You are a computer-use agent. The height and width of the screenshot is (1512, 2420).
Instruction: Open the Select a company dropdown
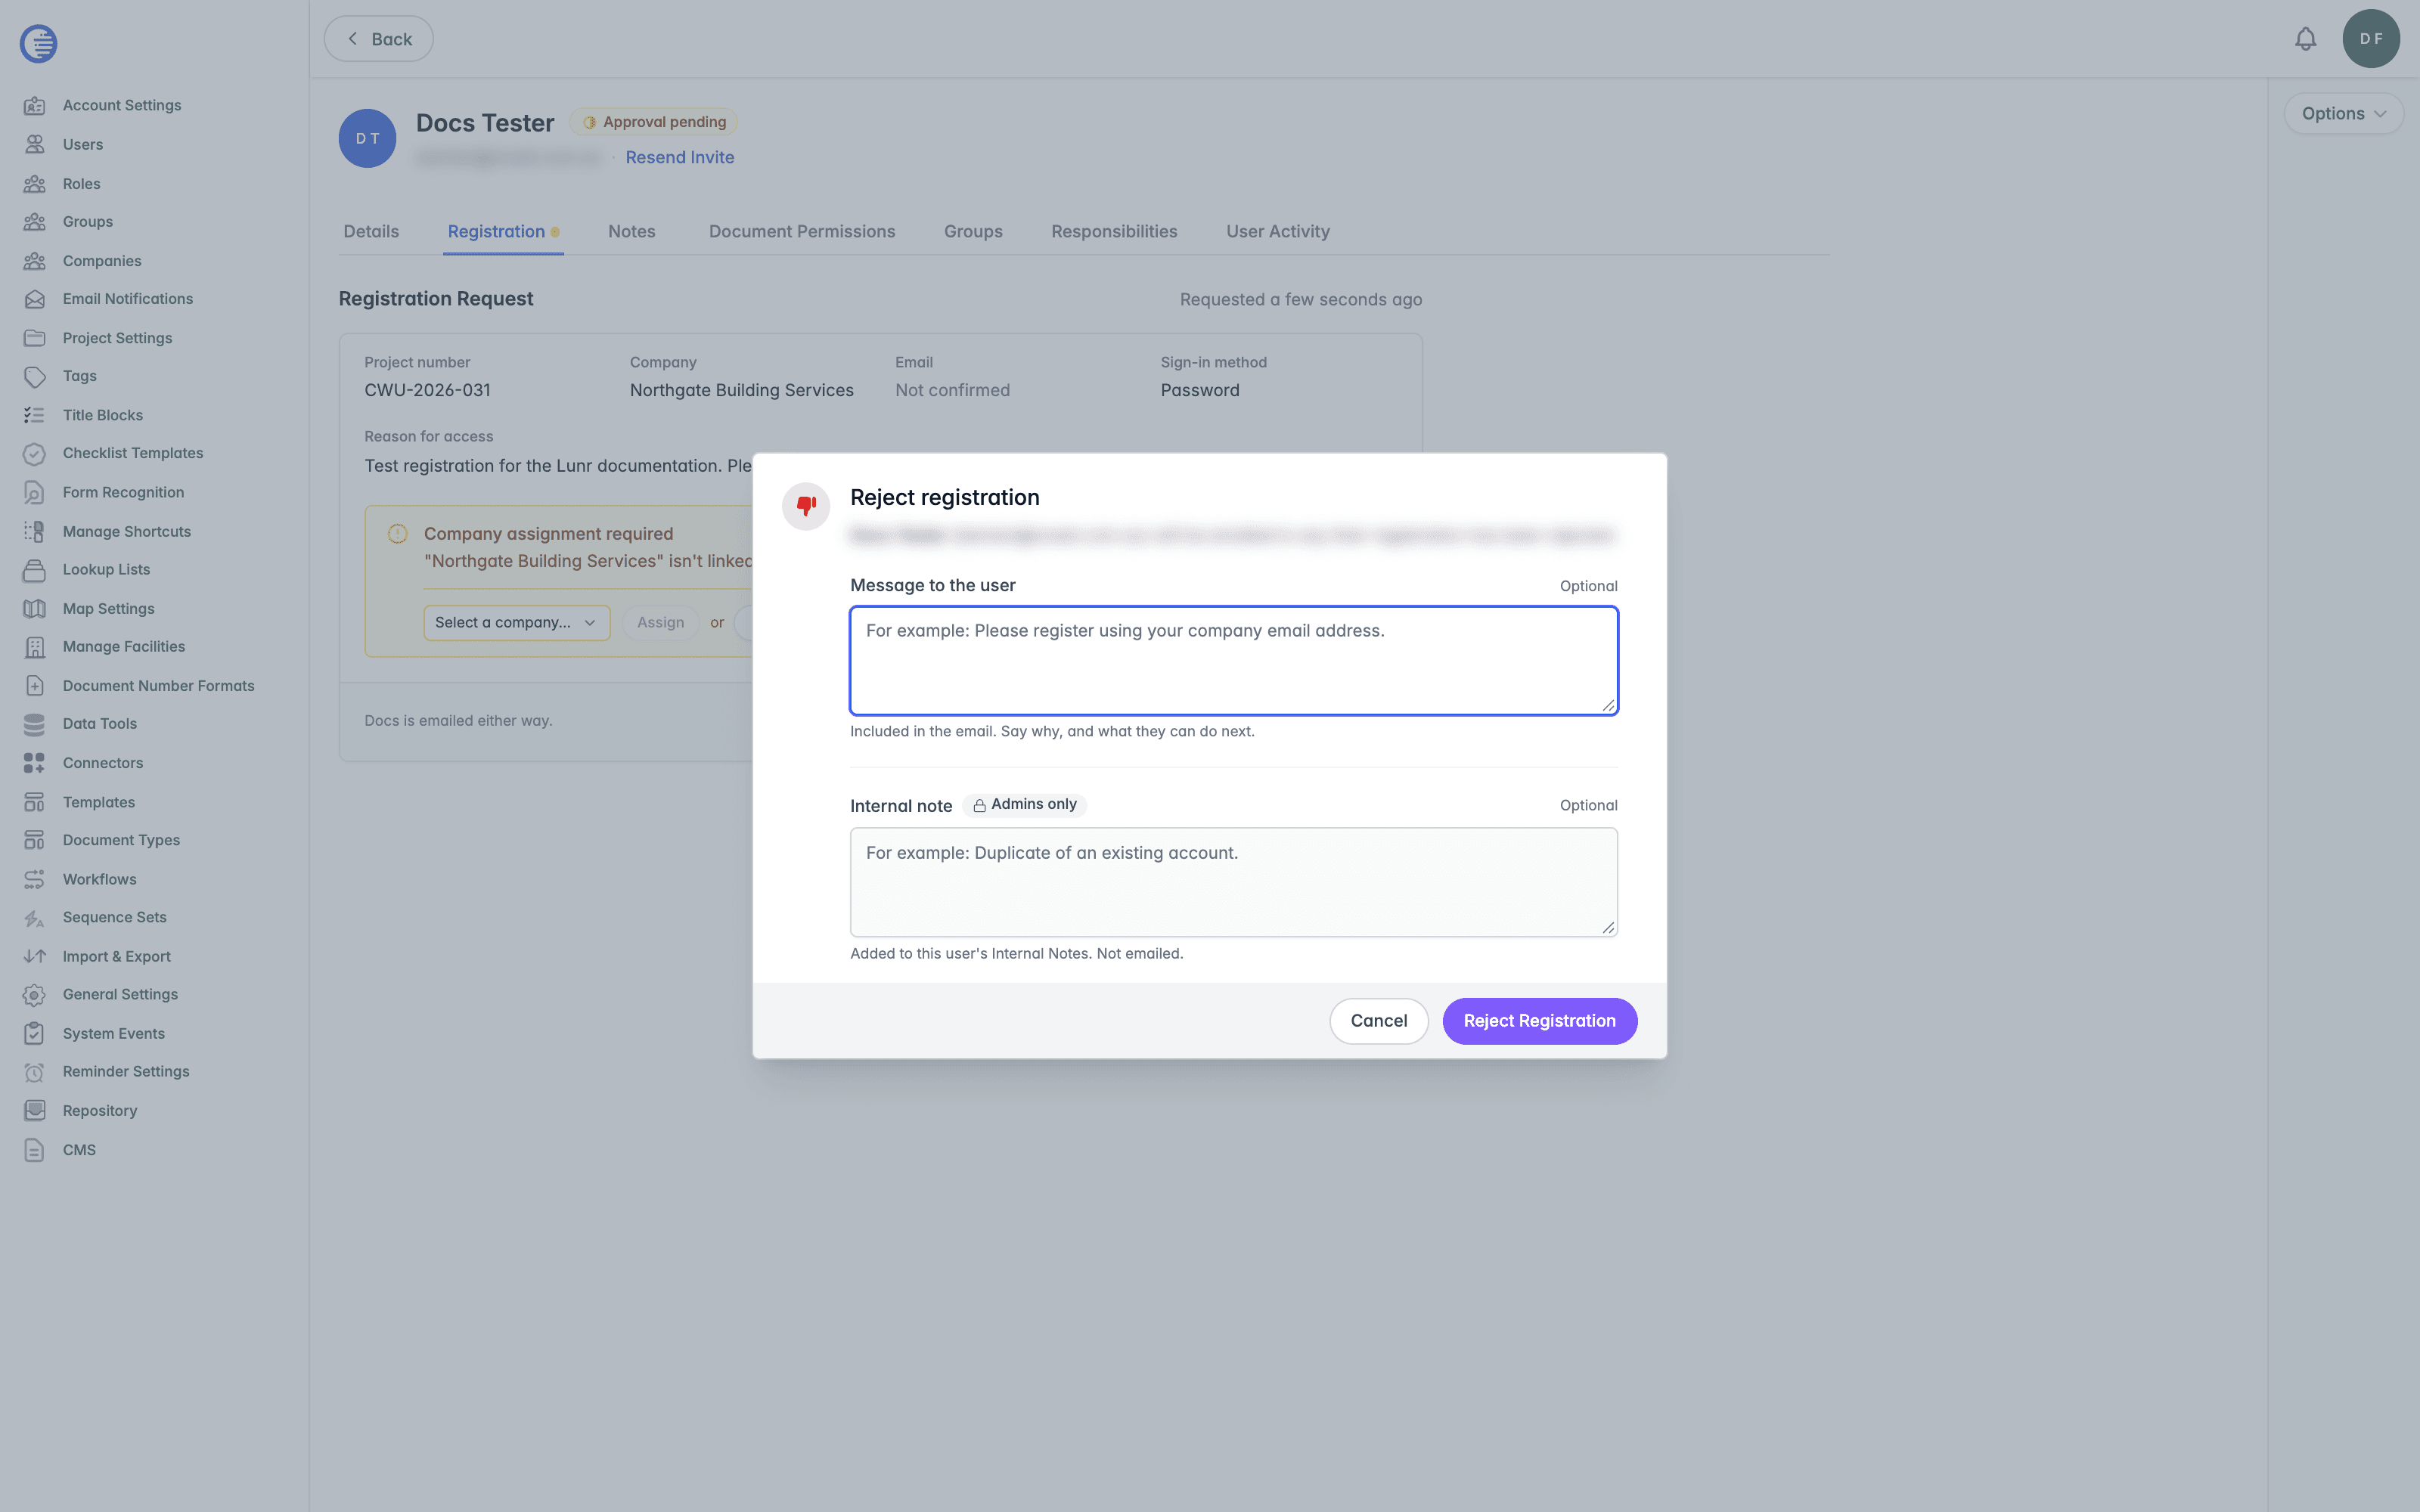pos(516,622)
